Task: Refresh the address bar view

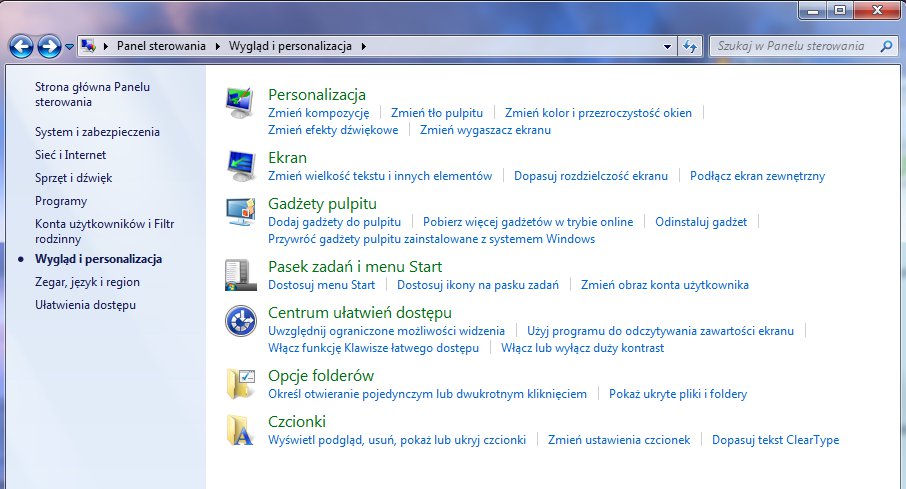Action: (690, 46)
